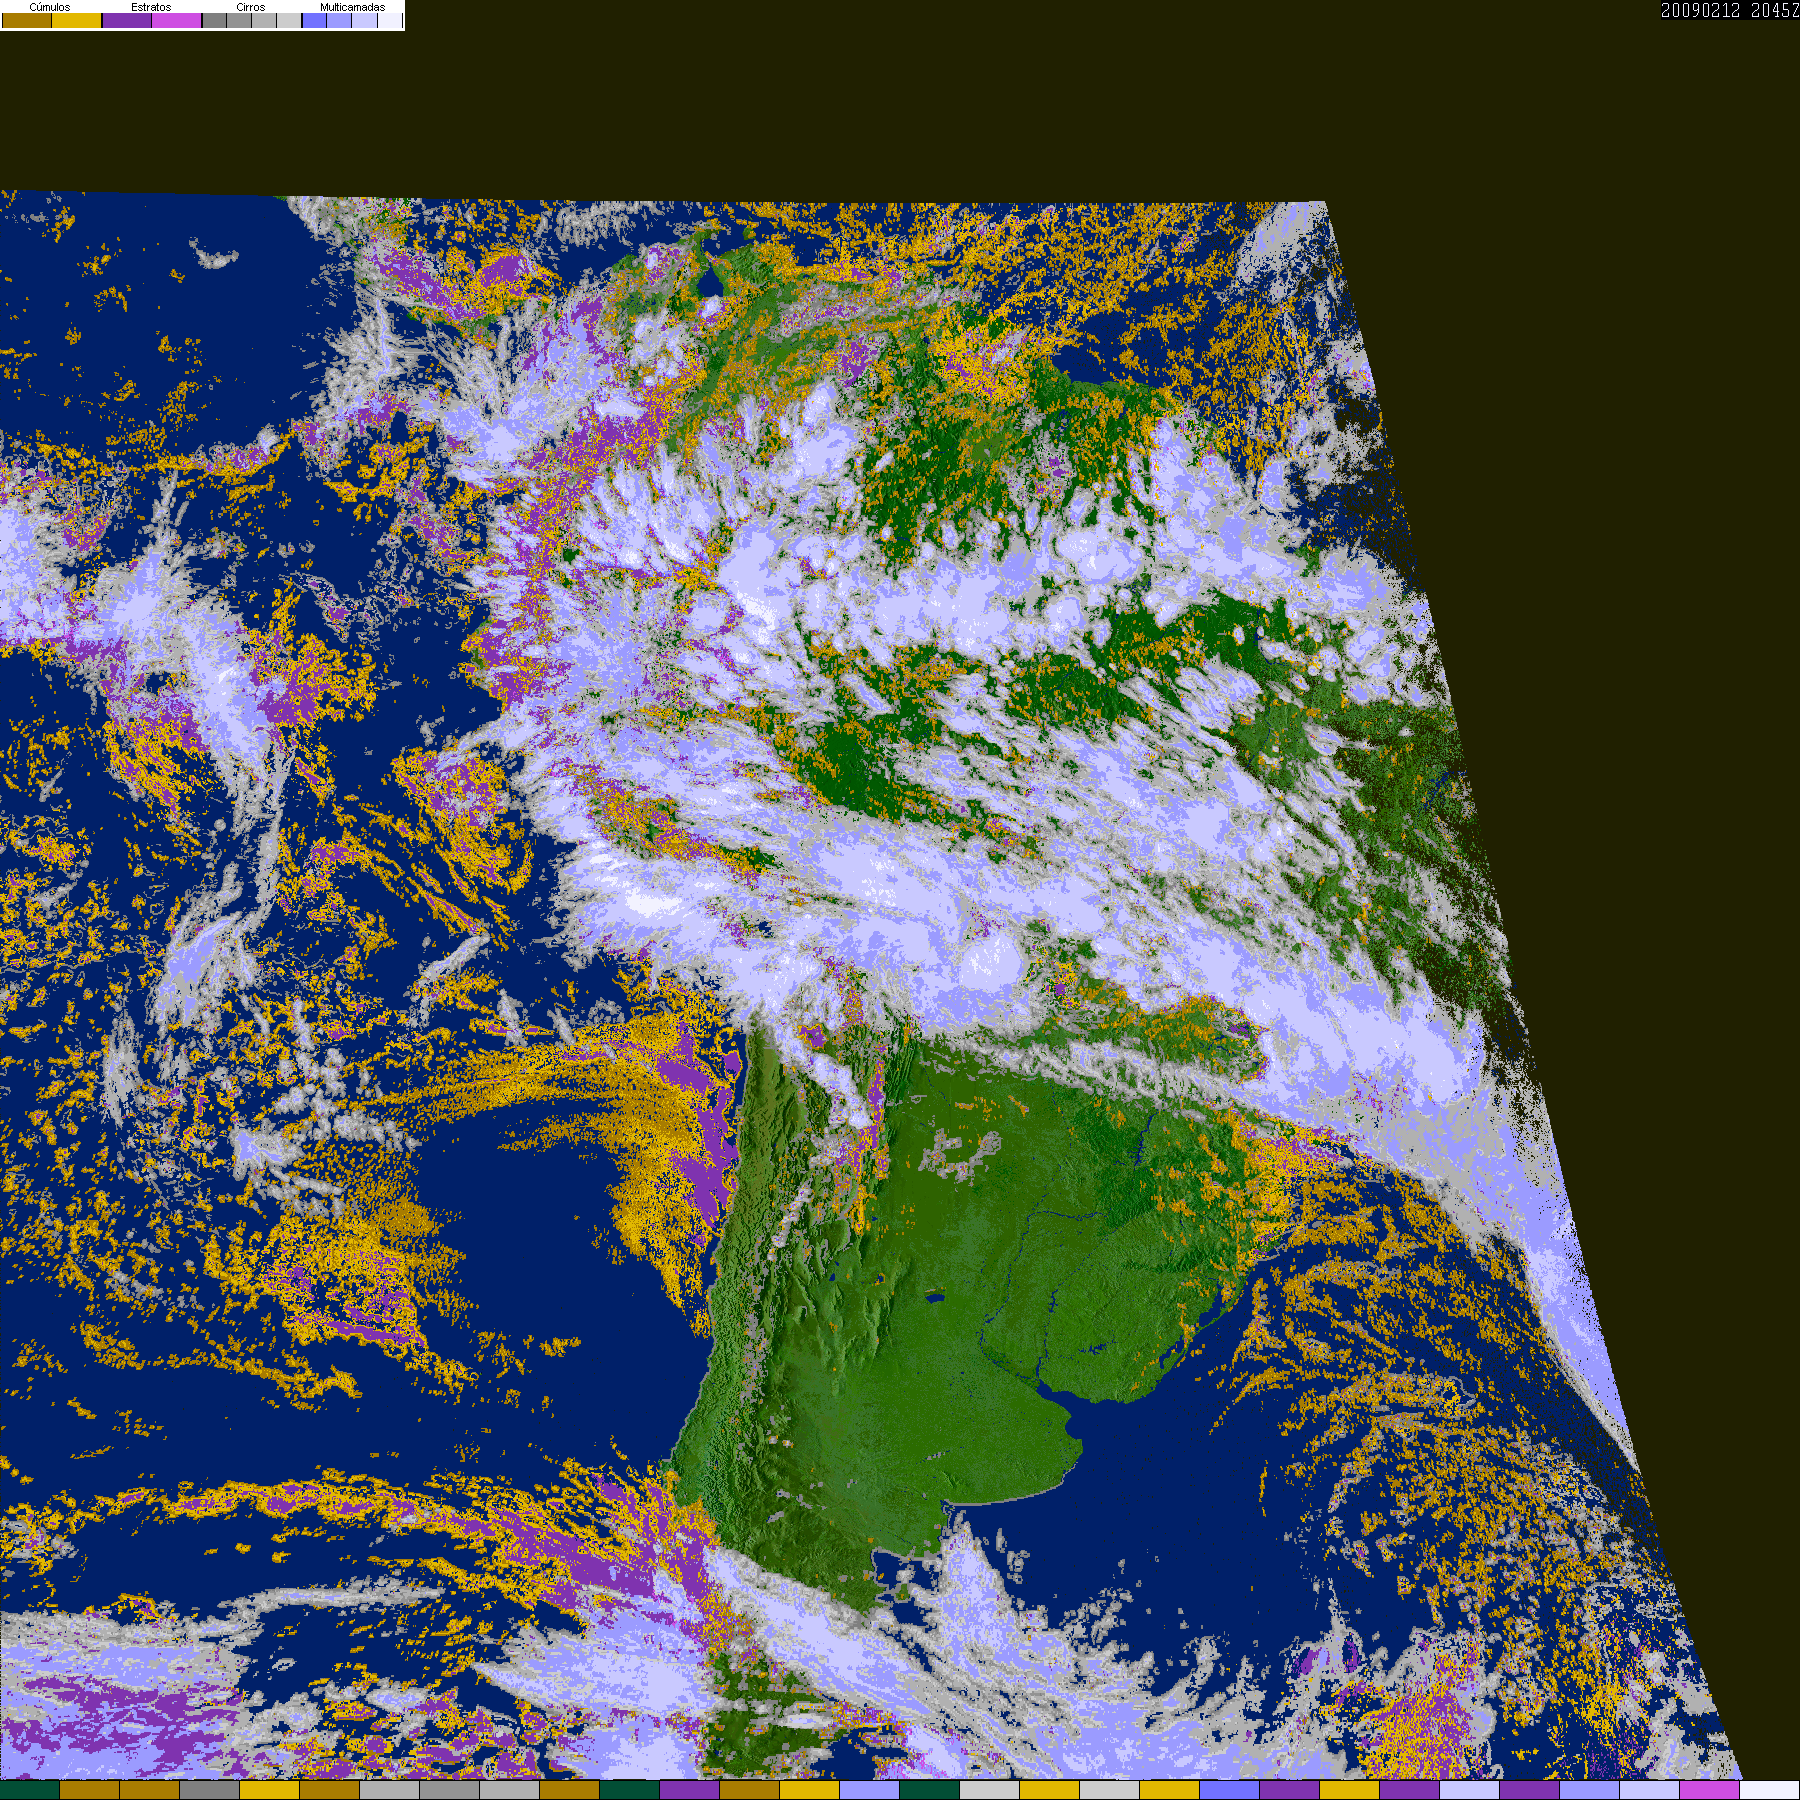Pick the third gray Cirros swatch

(x=264, y=20)
